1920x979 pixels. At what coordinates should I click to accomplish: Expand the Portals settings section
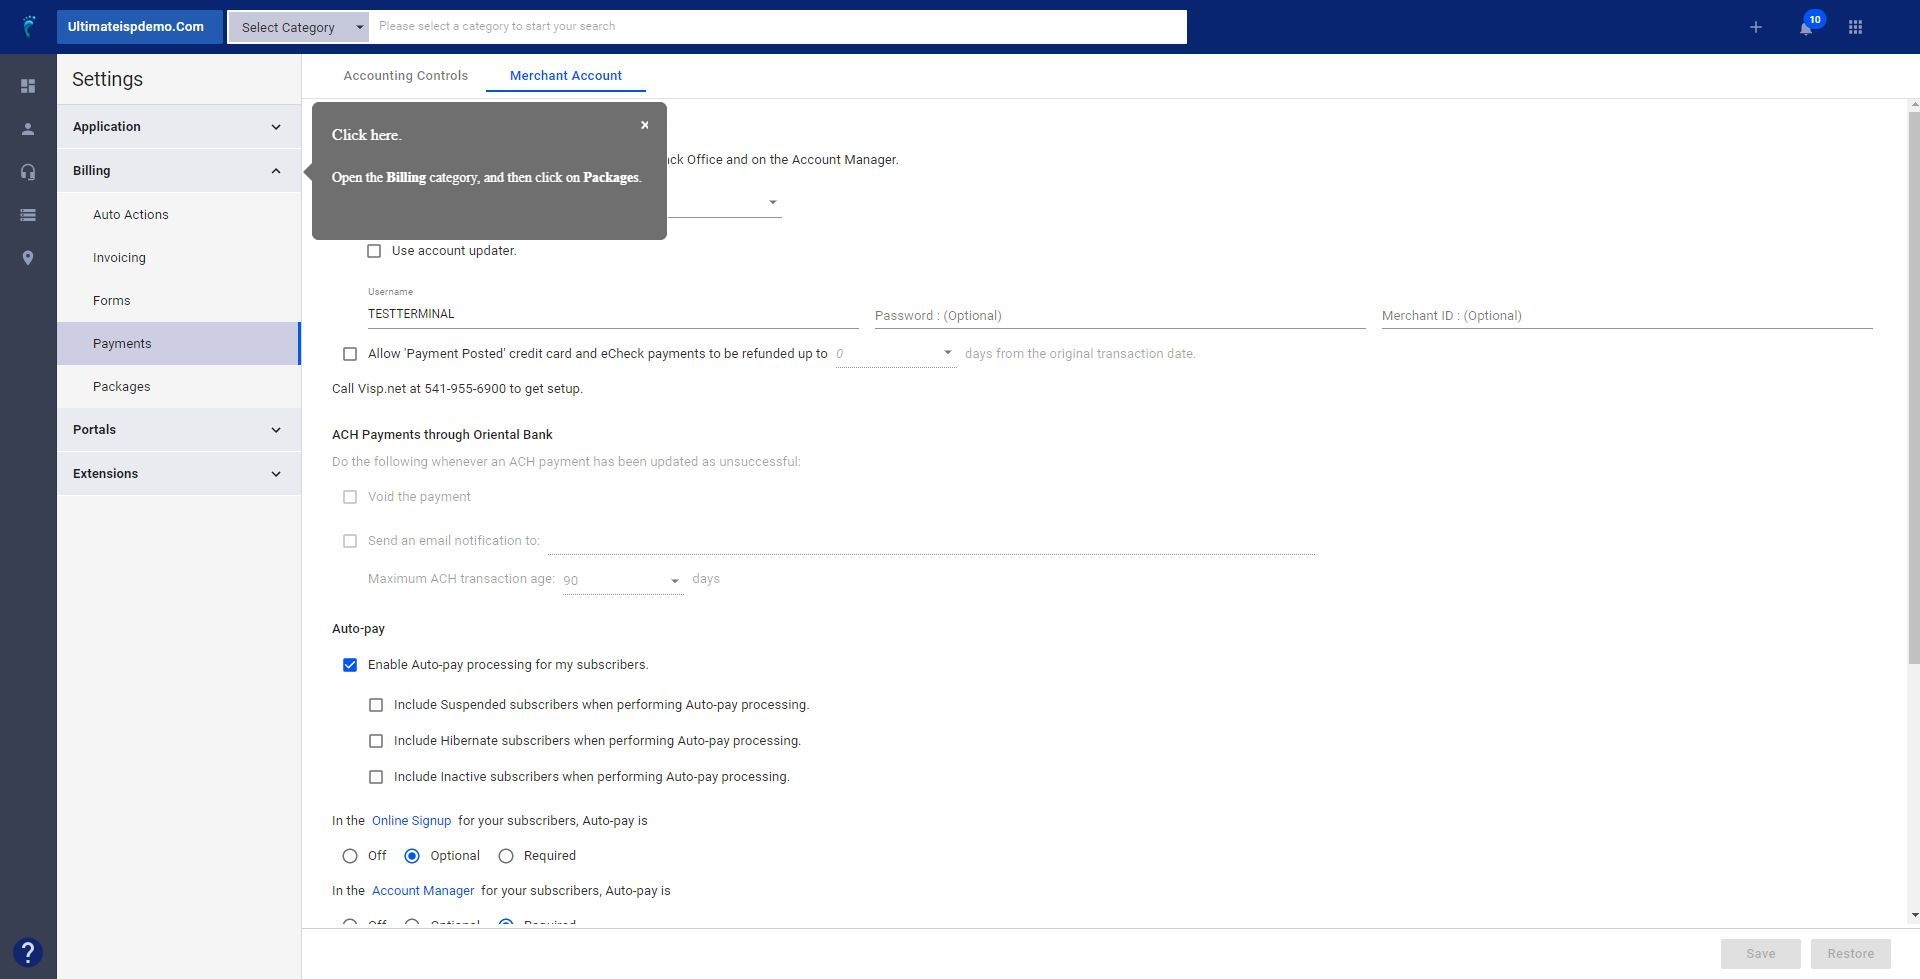[179, 430]
